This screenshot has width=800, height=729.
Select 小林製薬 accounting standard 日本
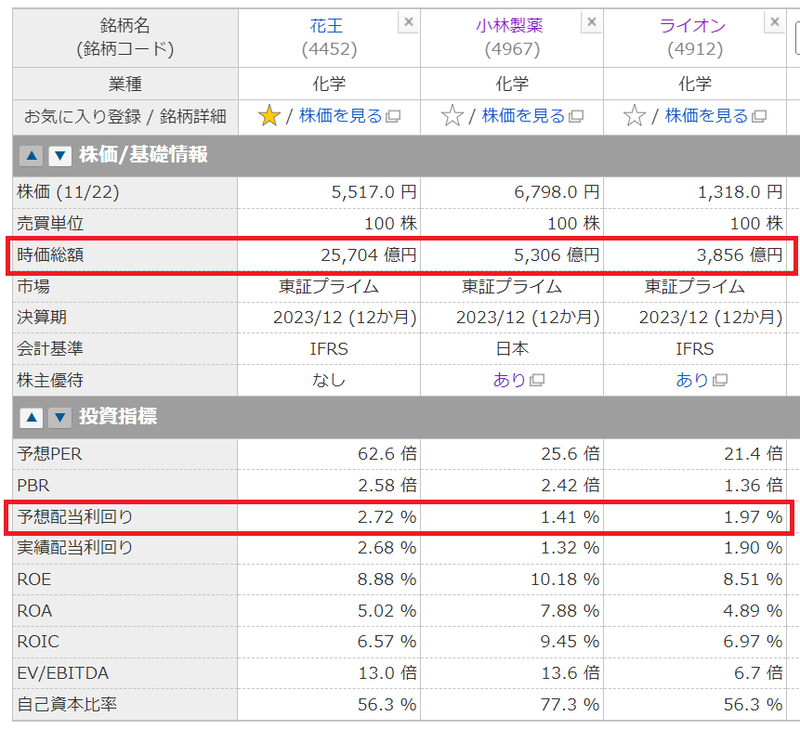(x=512, y=349)
